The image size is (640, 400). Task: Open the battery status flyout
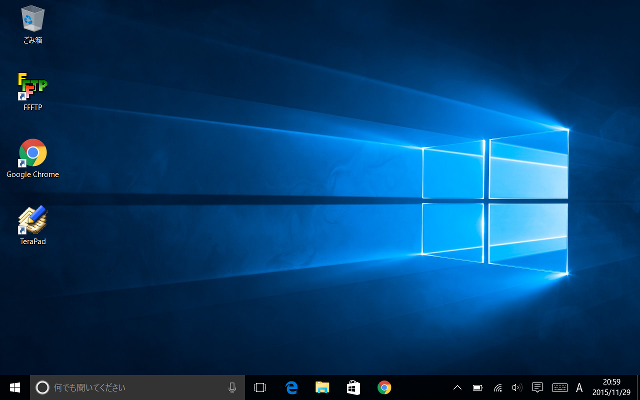pyautogui.click(x=477, y=387)
